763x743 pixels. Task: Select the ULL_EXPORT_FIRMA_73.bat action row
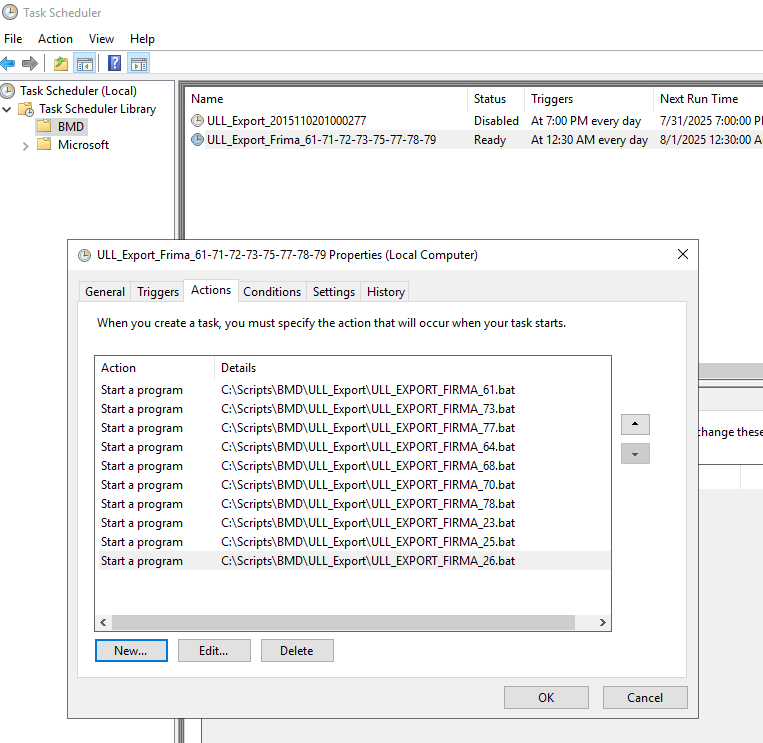pos(354,409)
